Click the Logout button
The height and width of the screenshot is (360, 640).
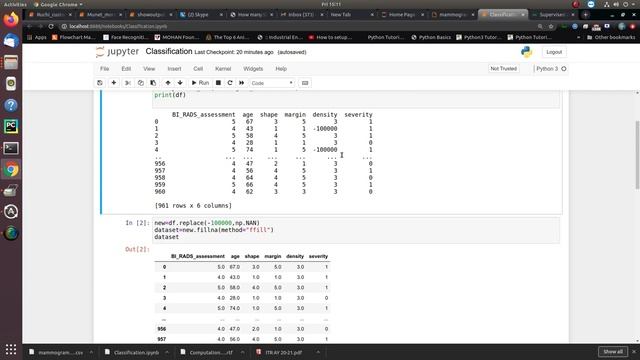554,52
